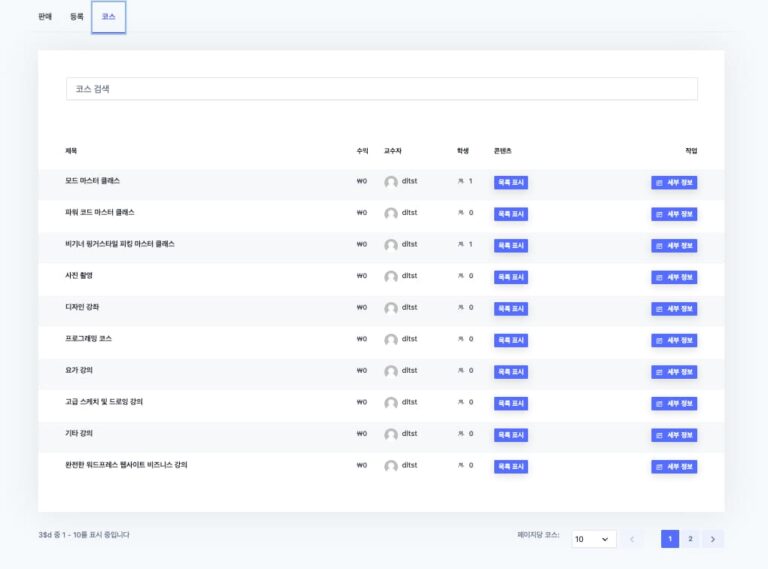Click instructor avatar in 요가 강의 row
Screen dimensions: 768x569
point(391,371)
